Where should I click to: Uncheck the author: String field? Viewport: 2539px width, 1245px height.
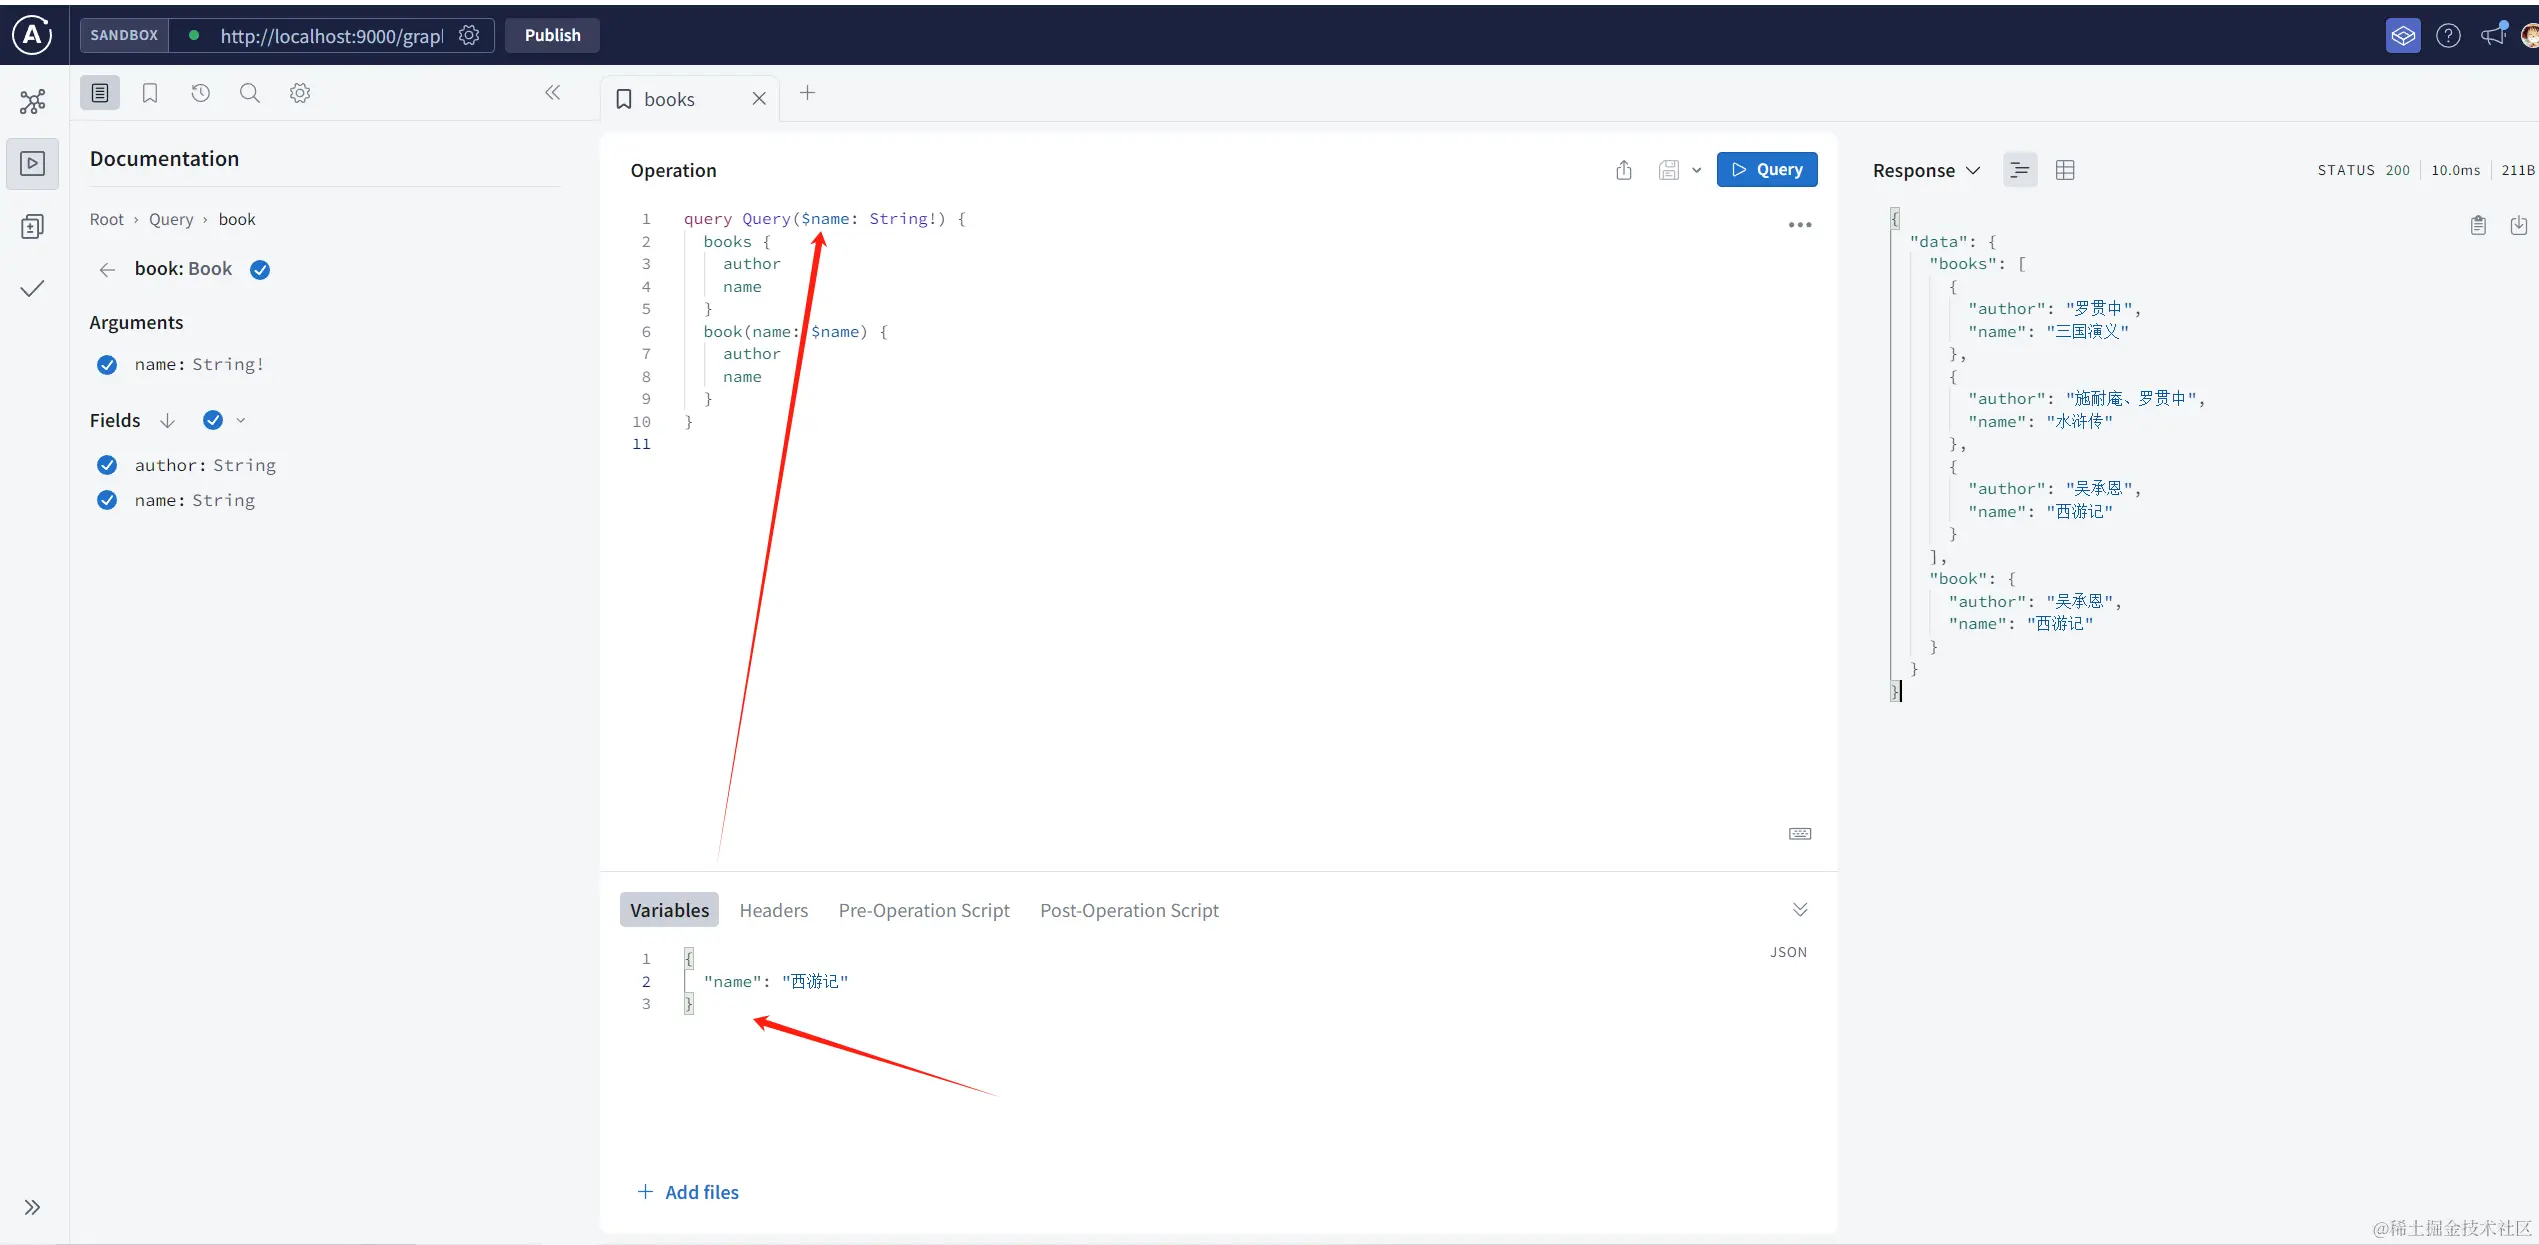(107, 465)
